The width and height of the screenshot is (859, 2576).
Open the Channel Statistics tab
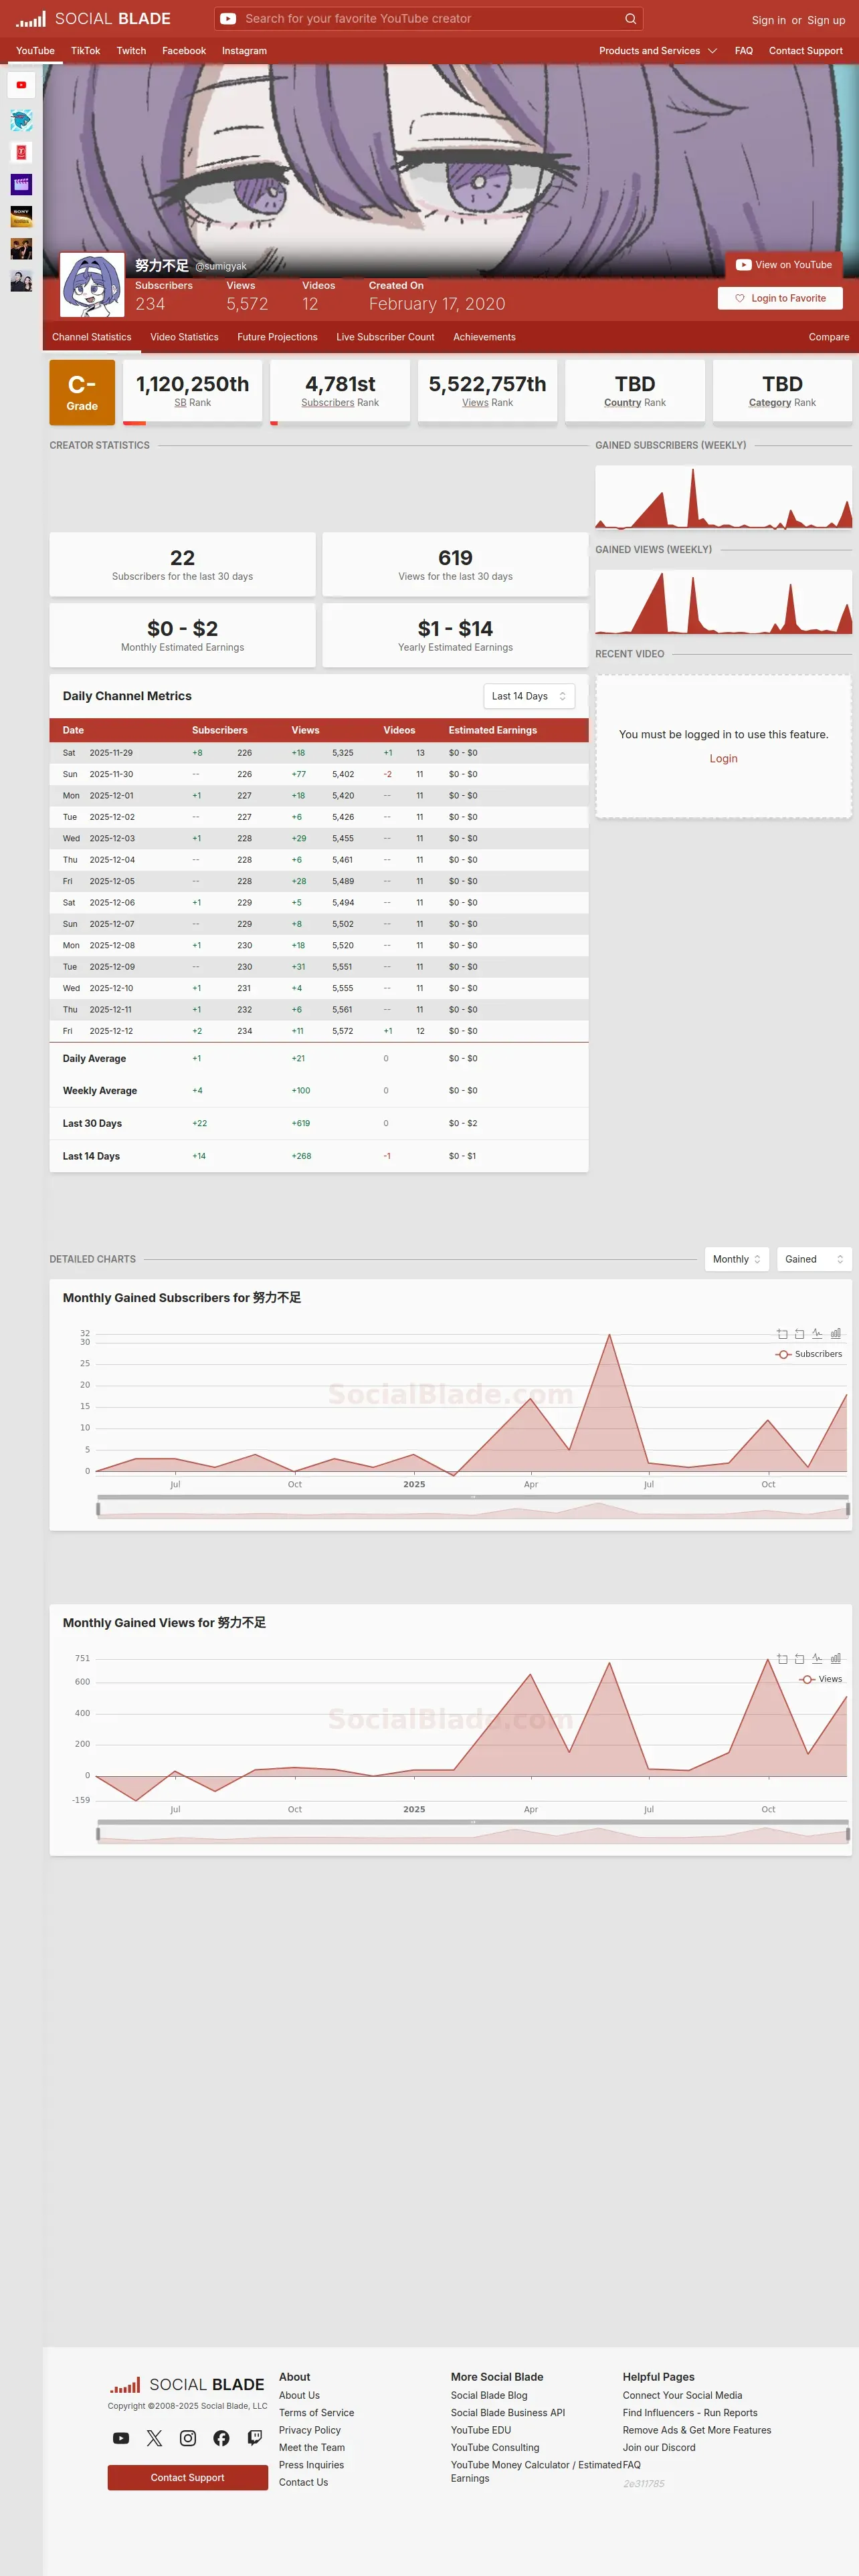click(x=92, y=337)
